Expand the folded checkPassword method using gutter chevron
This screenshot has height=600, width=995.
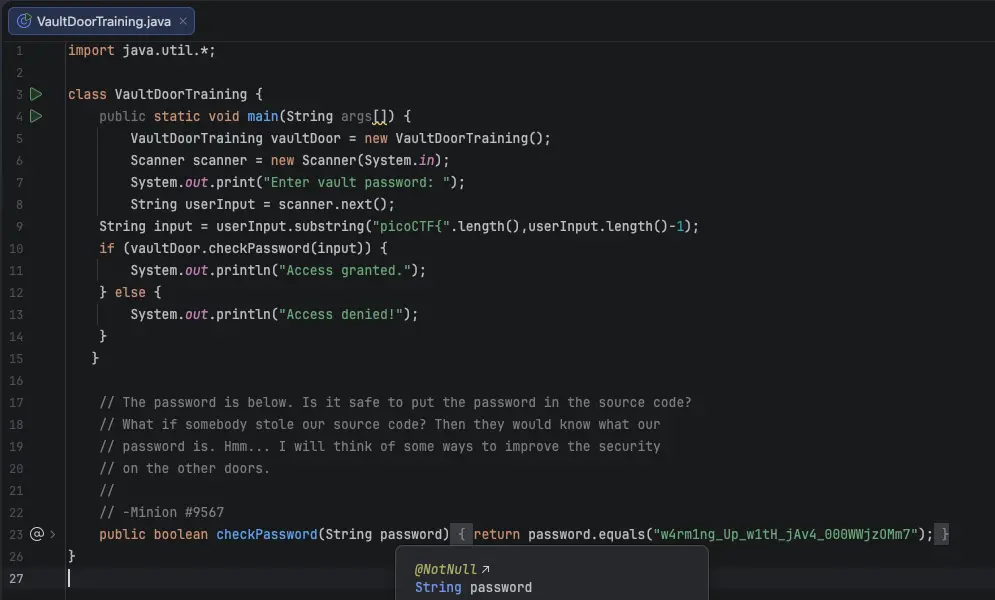click(53, 534)
